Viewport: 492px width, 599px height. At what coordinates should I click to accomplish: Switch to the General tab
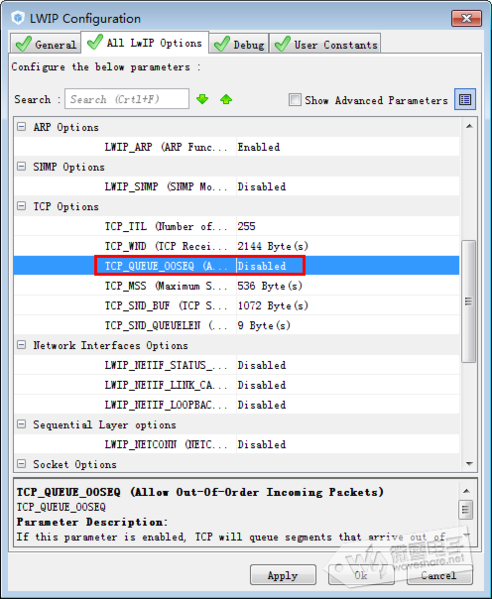[x=45, y=44]
